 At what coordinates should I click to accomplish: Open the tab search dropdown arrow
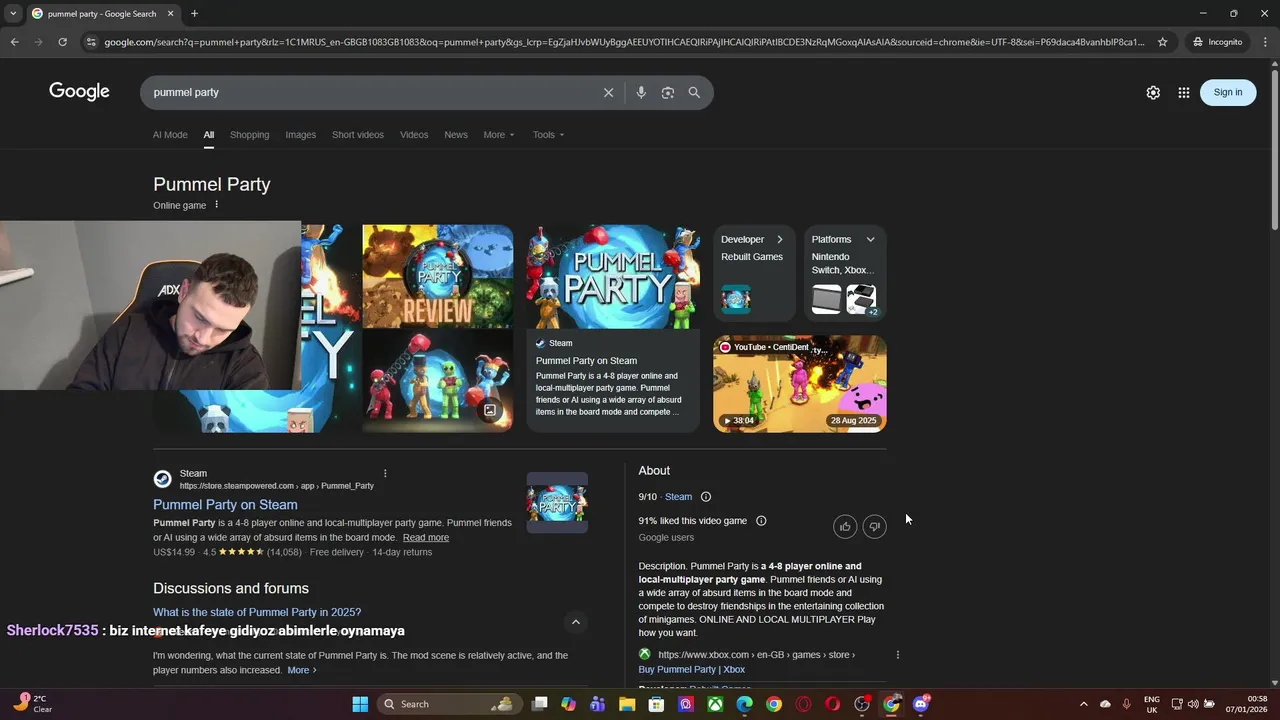click(13, 14)
